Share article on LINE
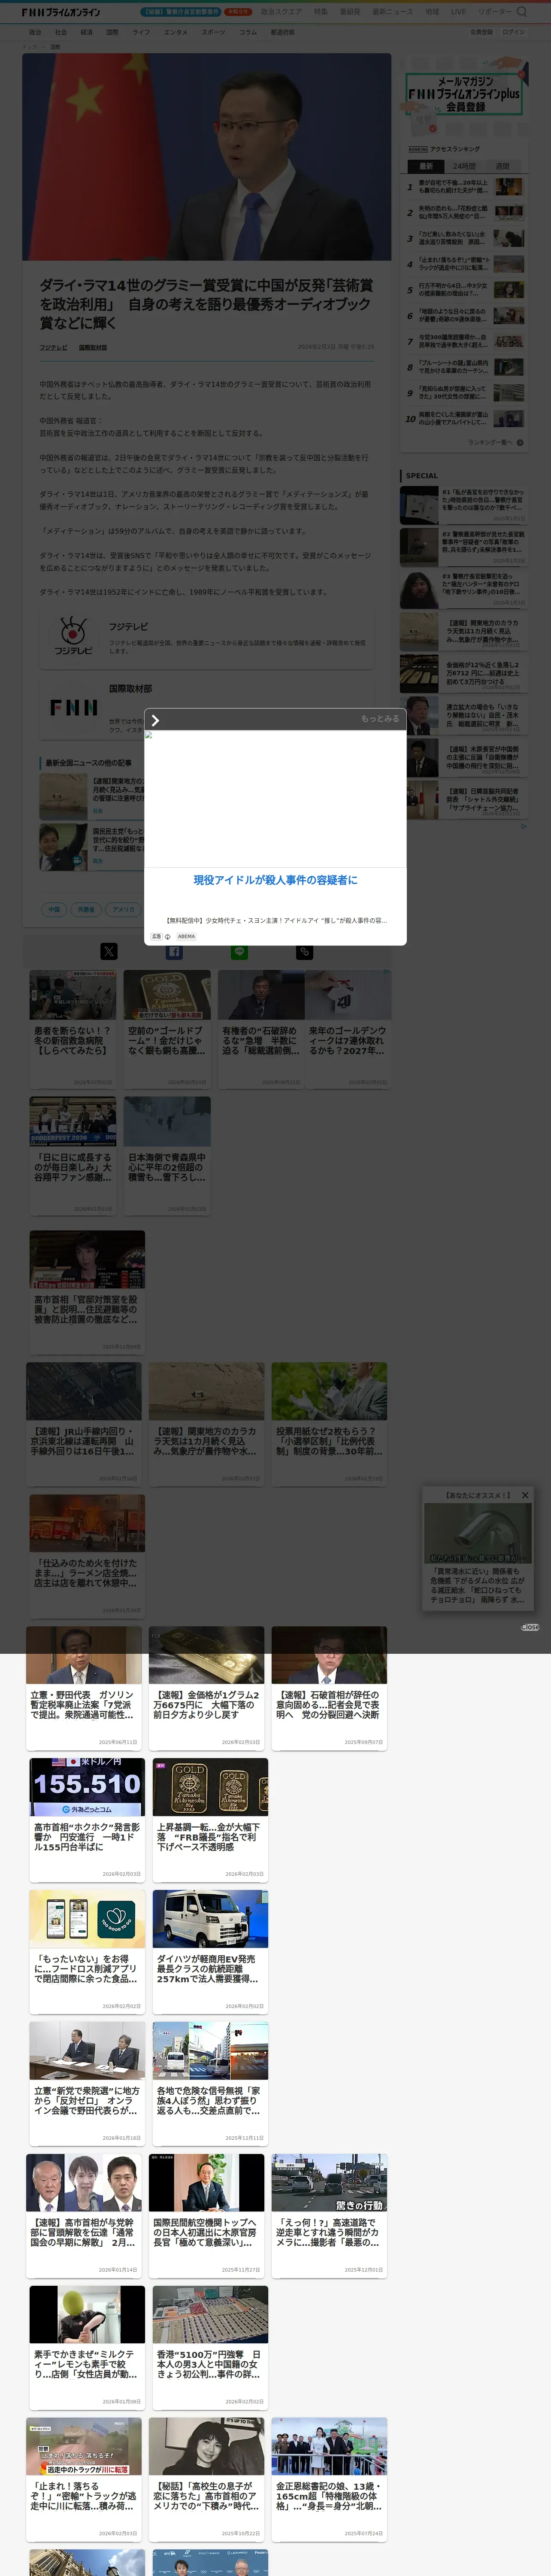 [x=239, y=952]
